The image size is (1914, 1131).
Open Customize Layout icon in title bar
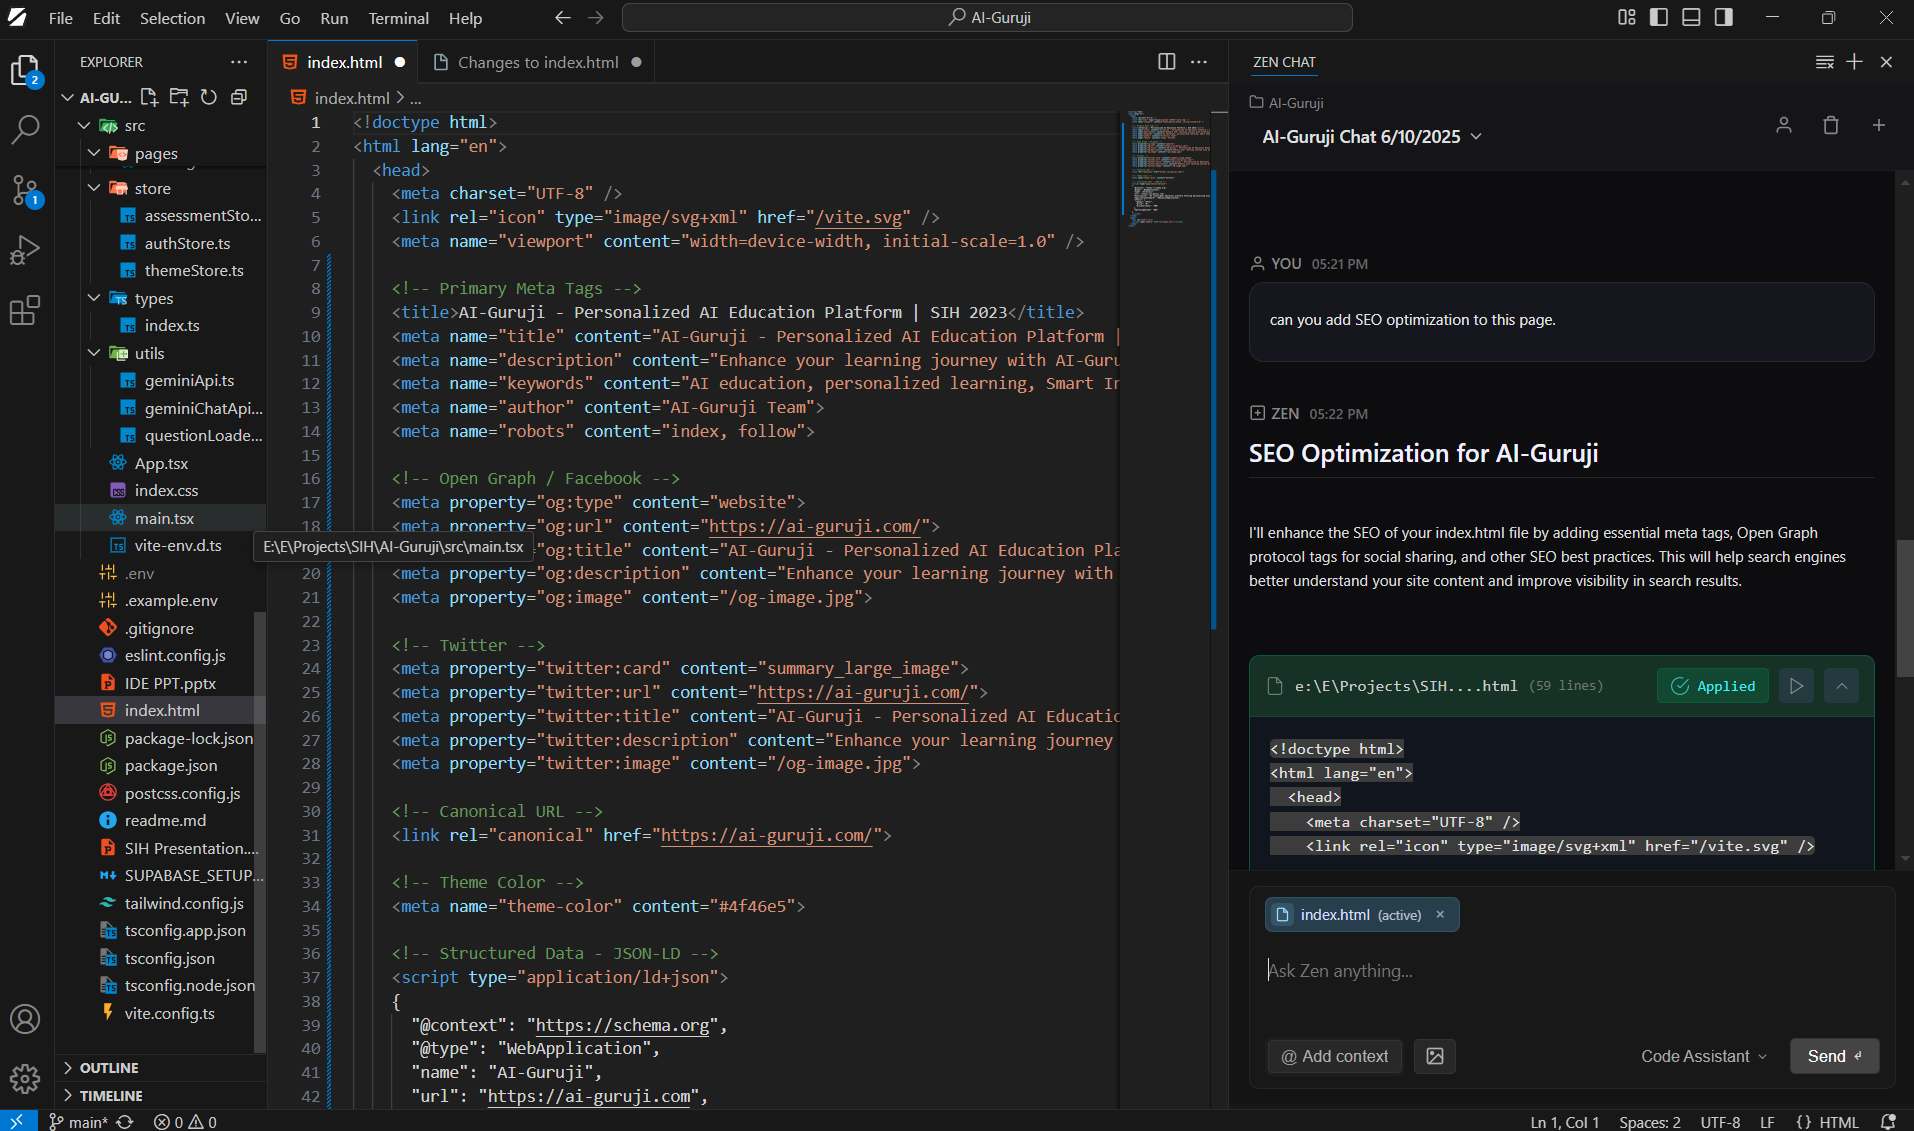(x=1627, y=18)
